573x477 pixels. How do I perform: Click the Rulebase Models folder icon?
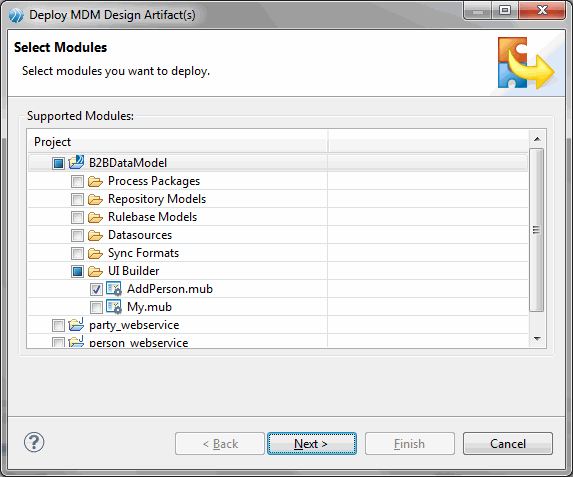[95, 217]
